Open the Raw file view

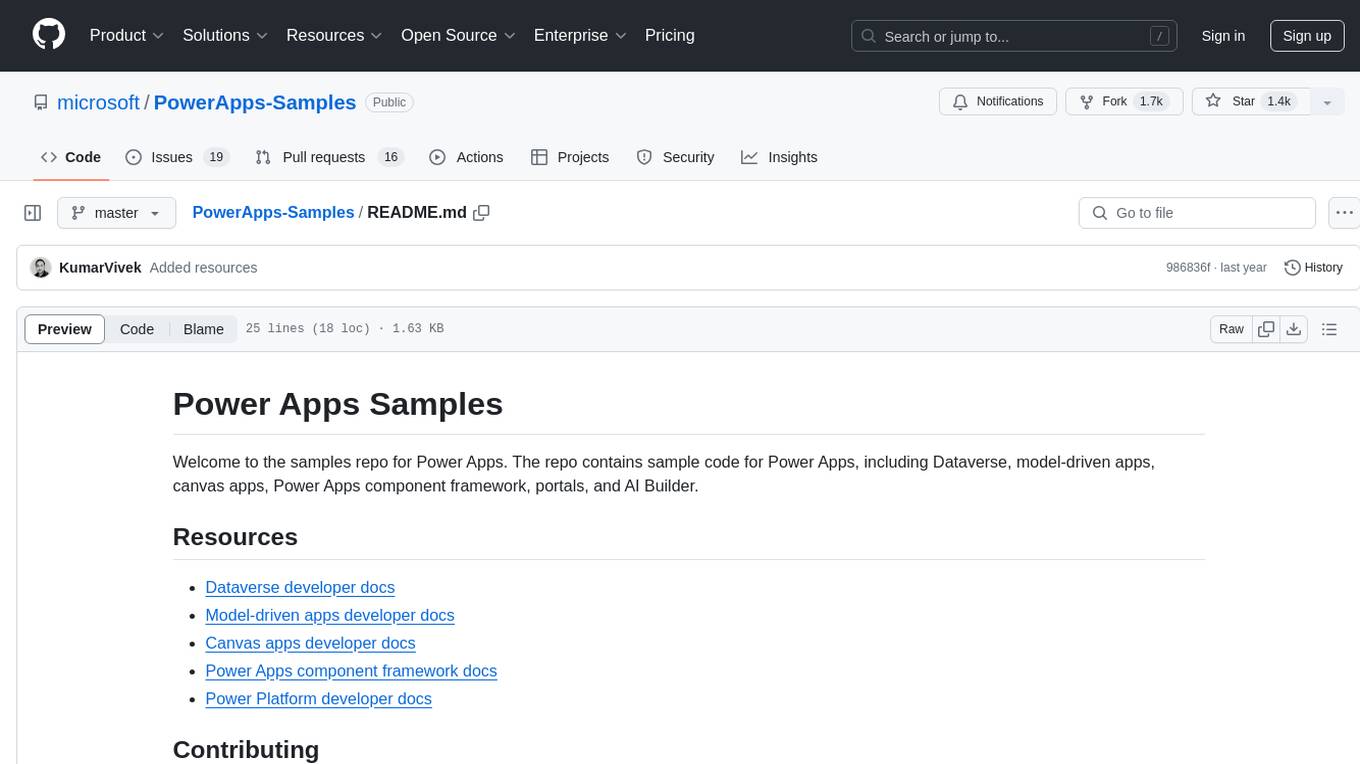(x=1231, y=329)
